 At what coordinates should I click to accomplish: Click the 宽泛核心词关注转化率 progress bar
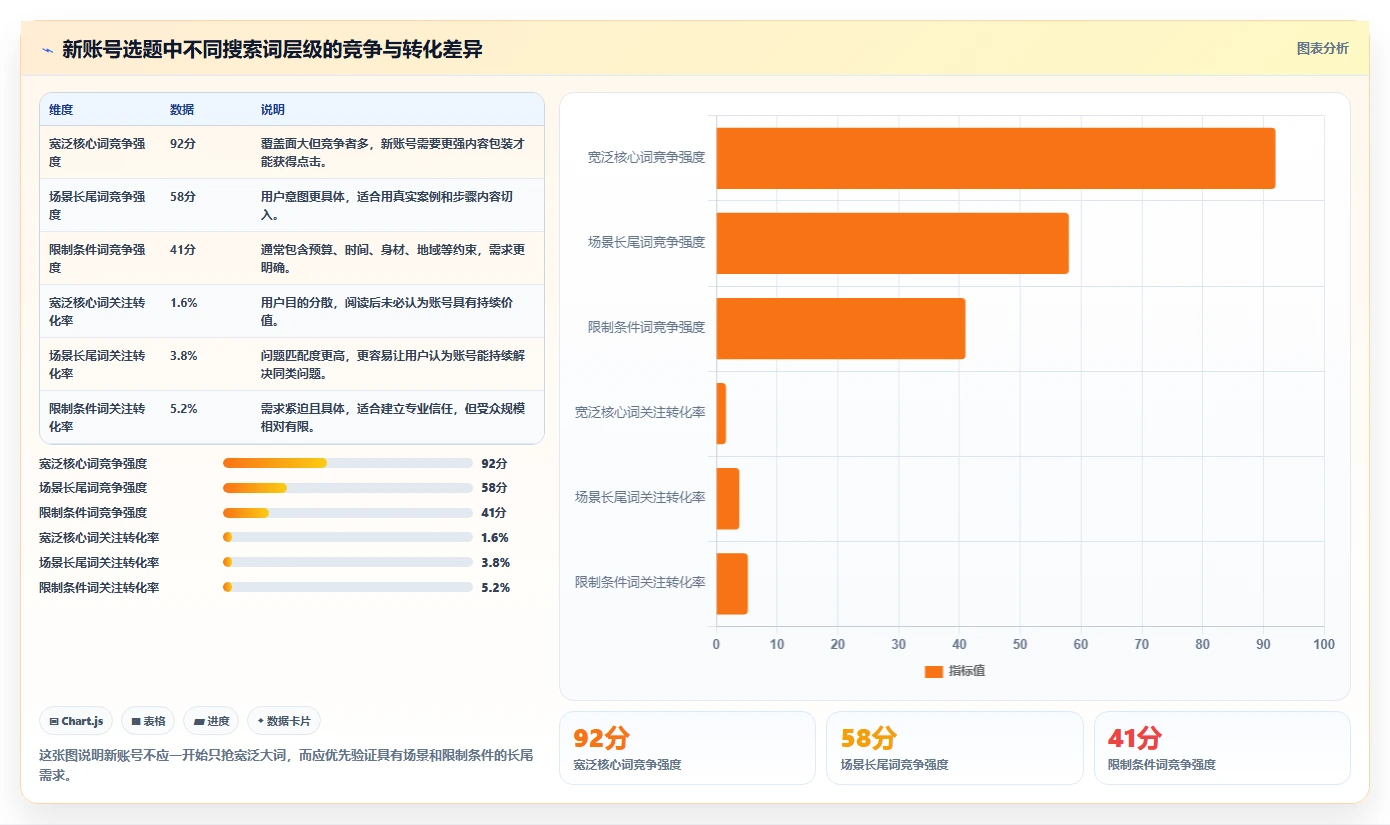348,537
